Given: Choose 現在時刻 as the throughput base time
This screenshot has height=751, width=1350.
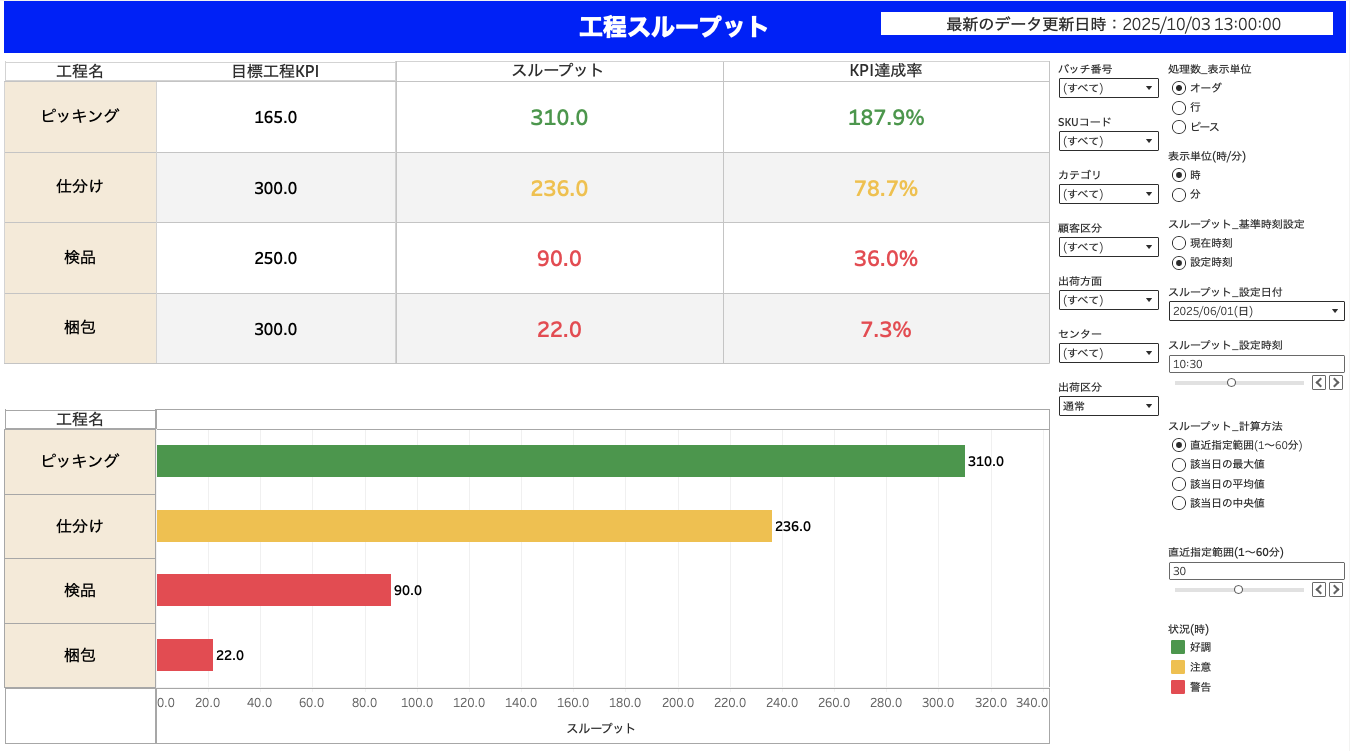Looking at the screenshot, I should click(x=1179, y=243).
